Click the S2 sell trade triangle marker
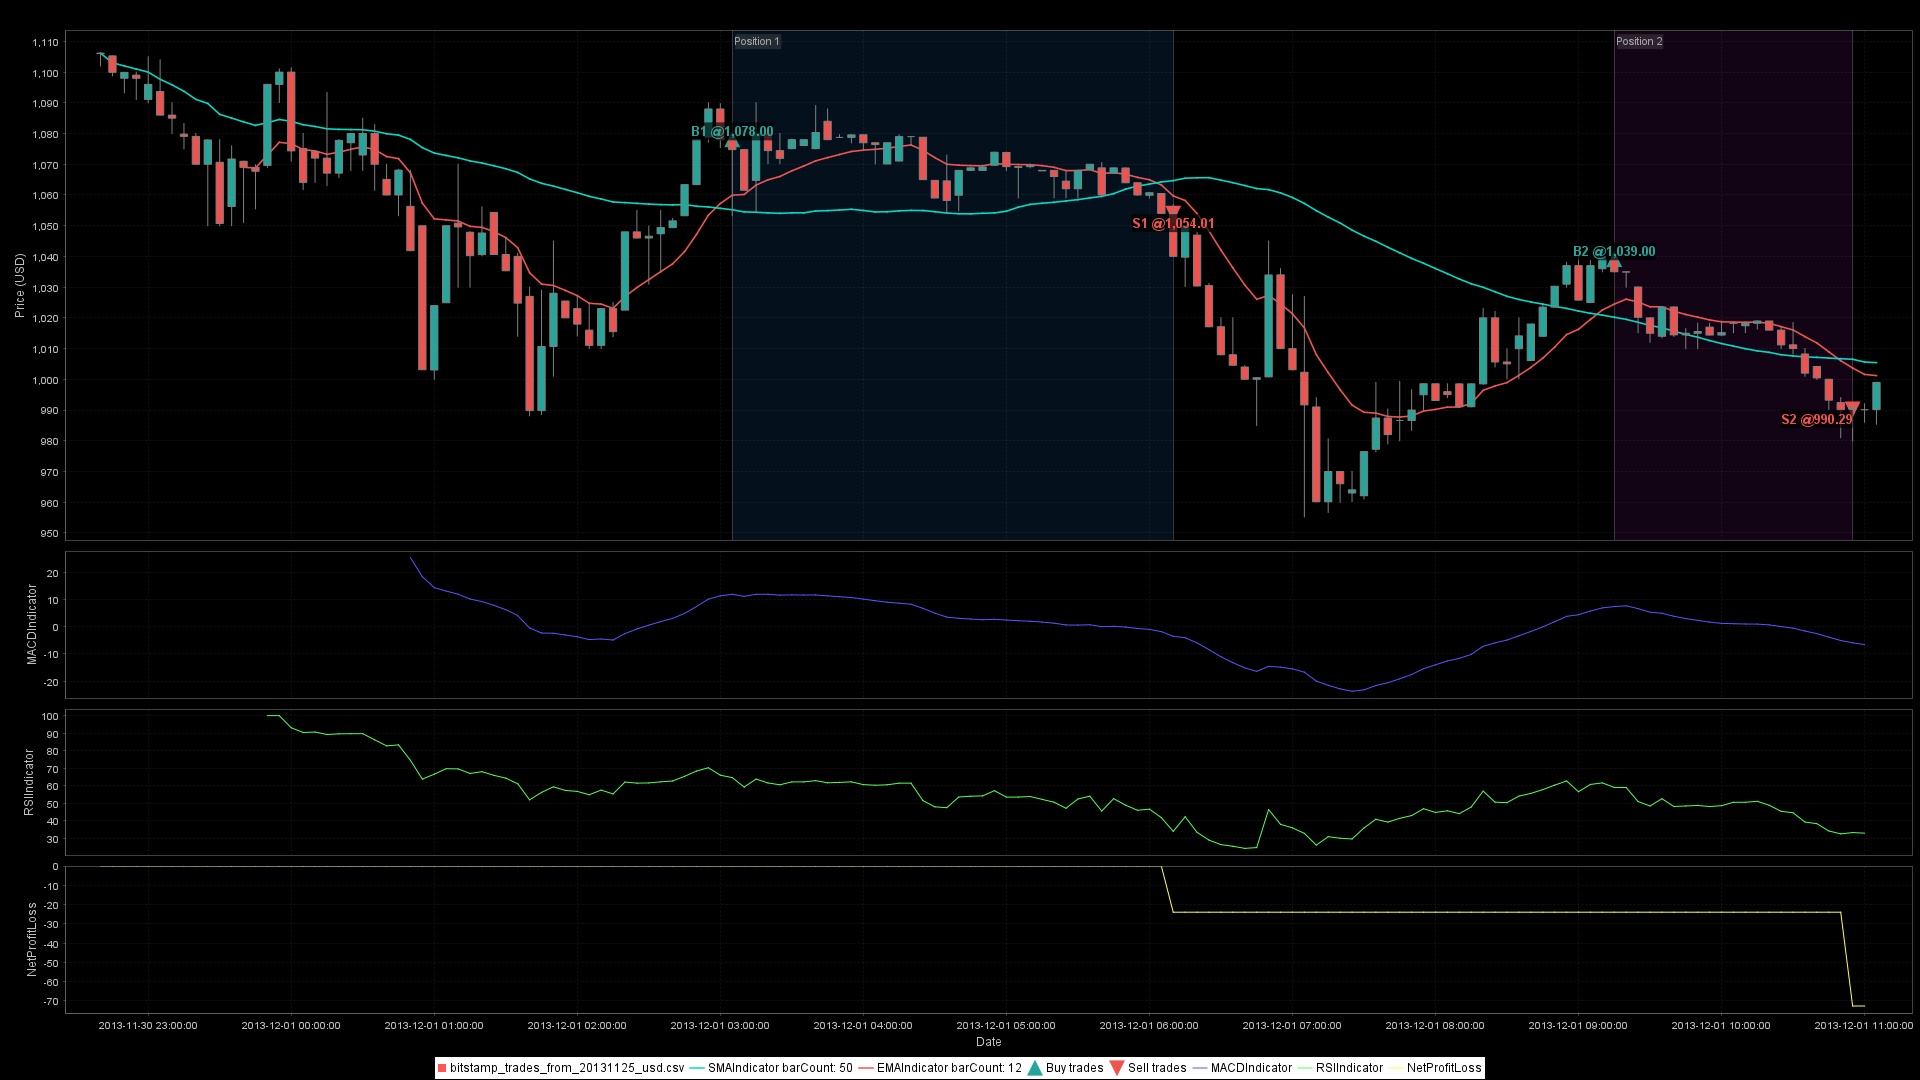 click(1852, 407)
